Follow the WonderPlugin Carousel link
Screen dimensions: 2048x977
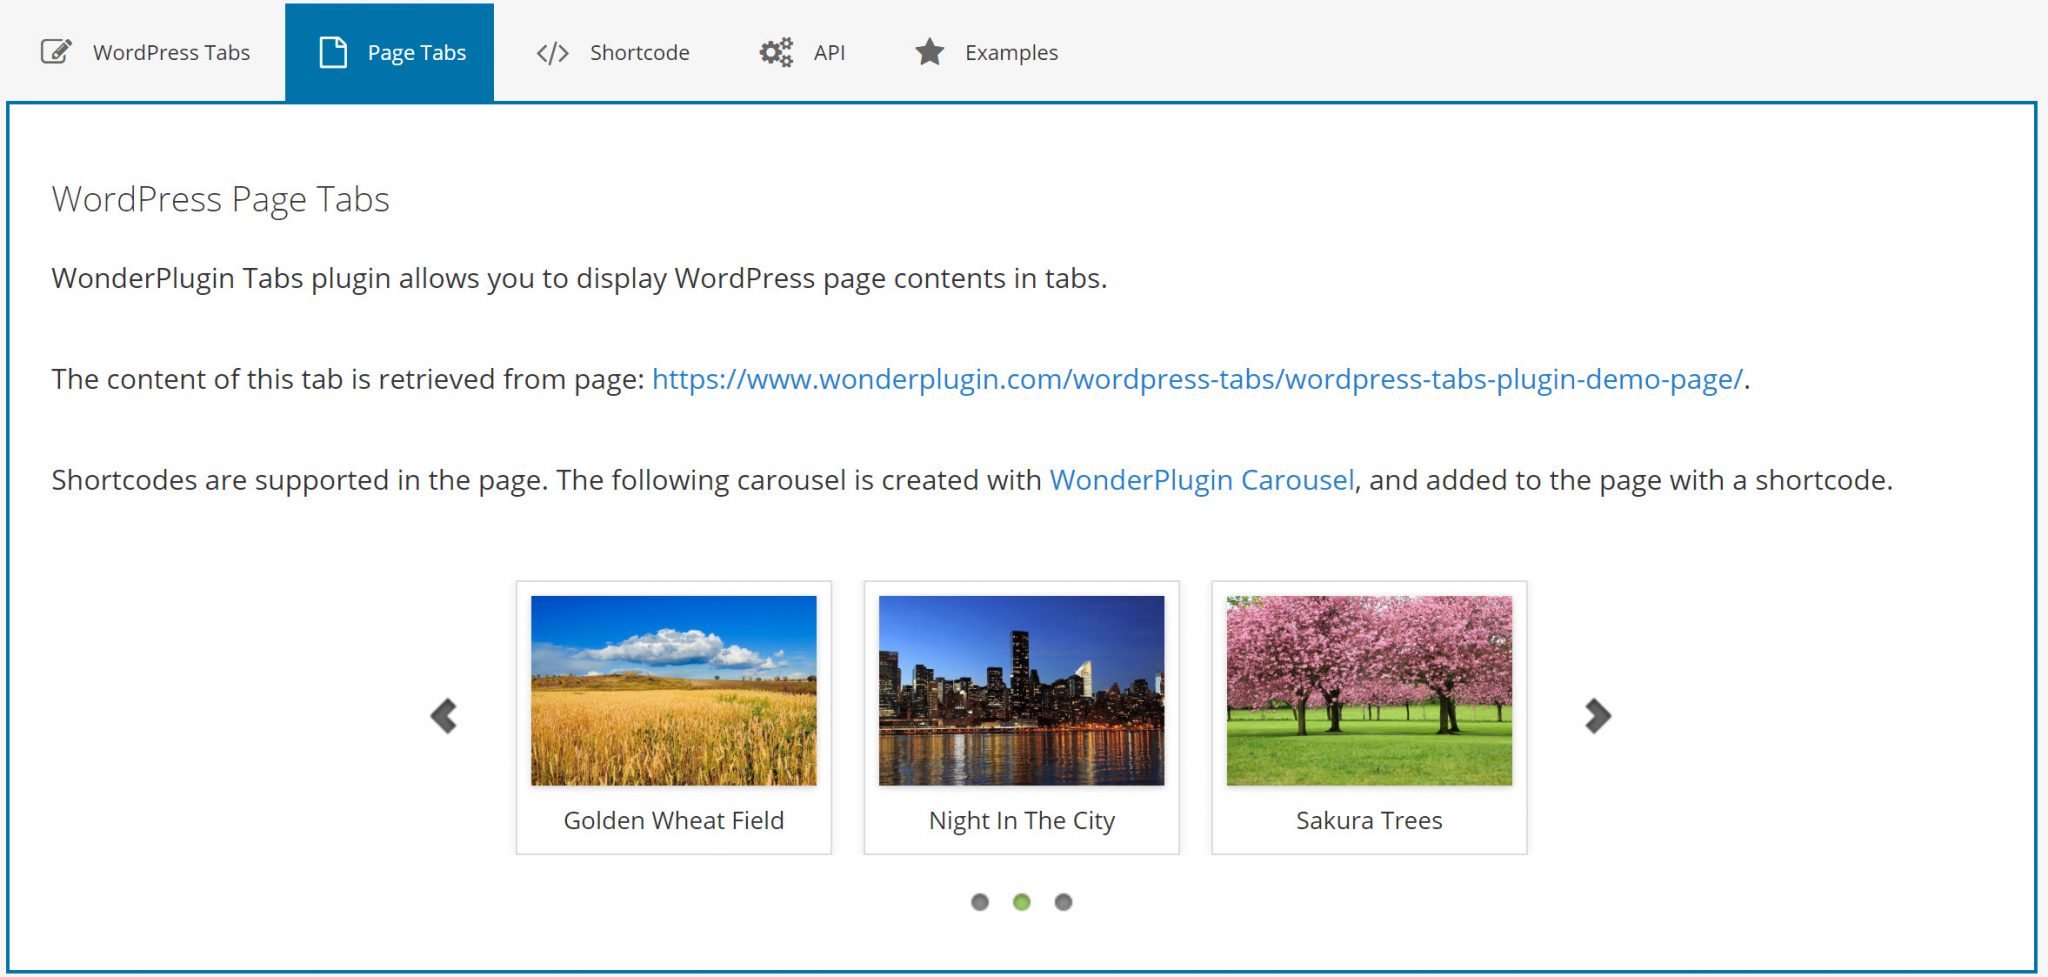[1201, 481]
